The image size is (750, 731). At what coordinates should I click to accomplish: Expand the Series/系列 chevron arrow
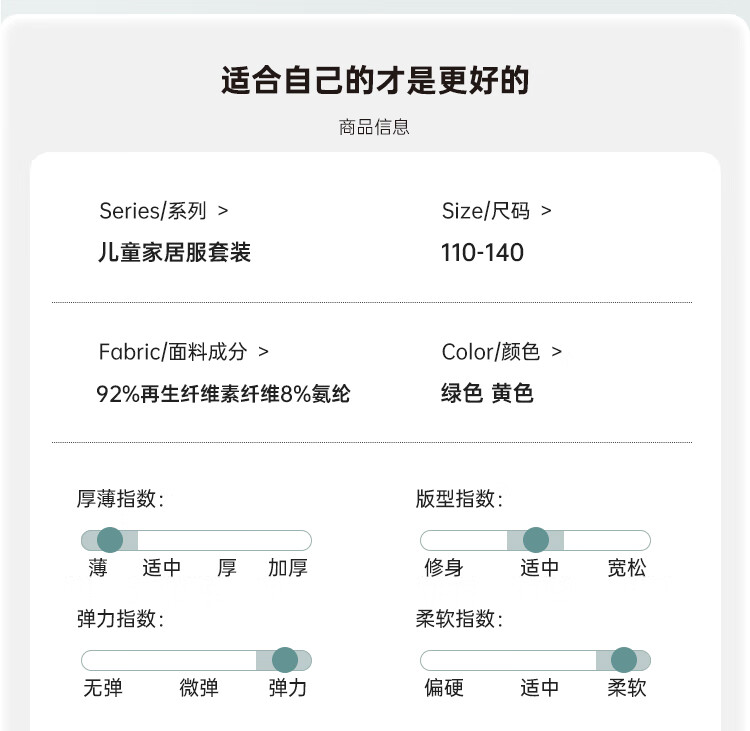coord(223,210)
